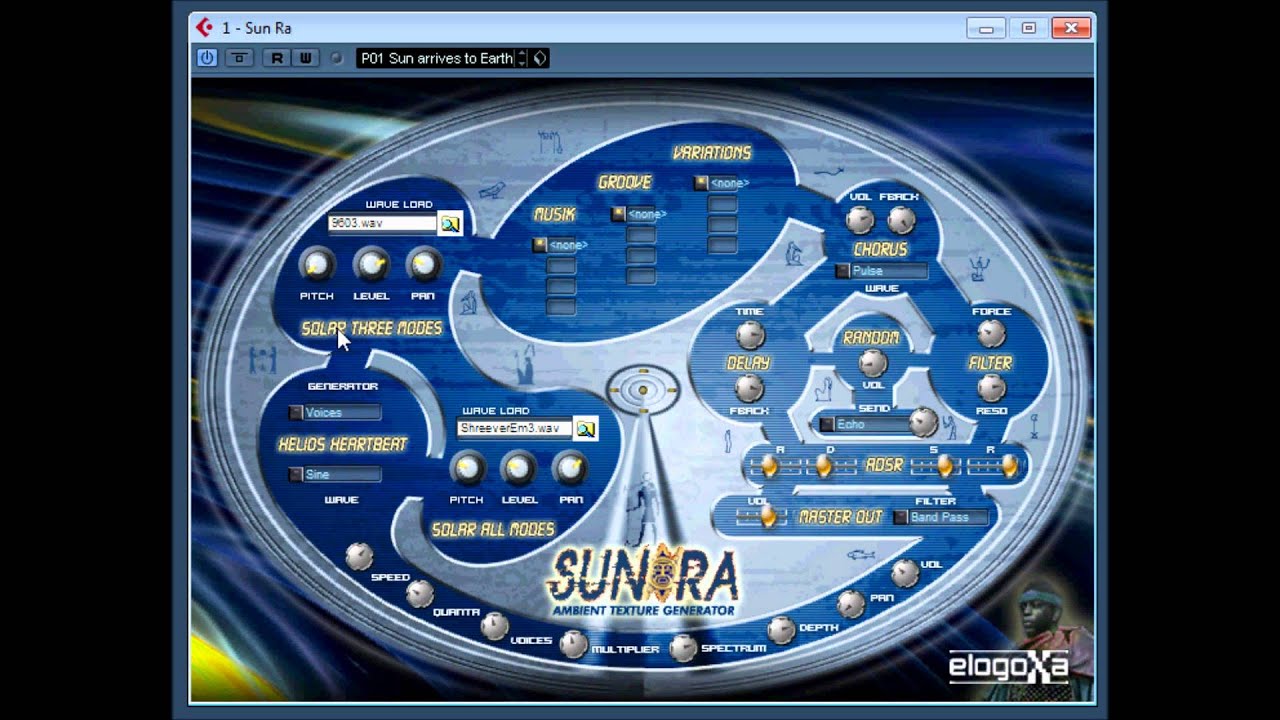Click the Cubase logo in title bar

204,27
